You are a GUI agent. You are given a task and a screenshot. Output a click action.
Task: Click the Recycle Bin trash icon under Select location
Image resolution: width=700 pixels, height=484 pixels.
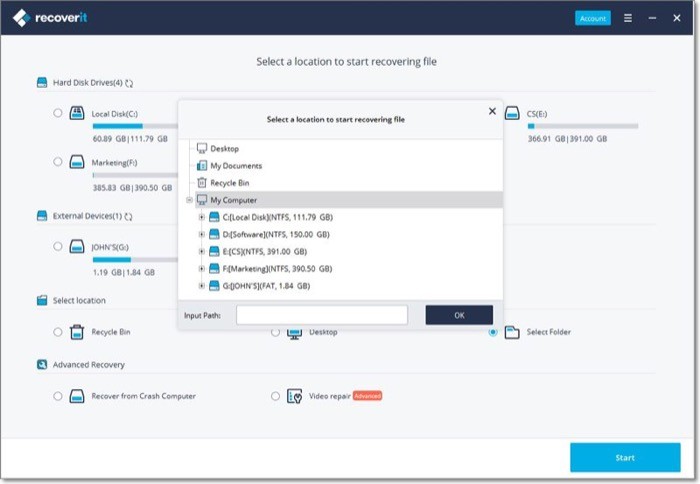pyautogui.click(x=77, y=332)
